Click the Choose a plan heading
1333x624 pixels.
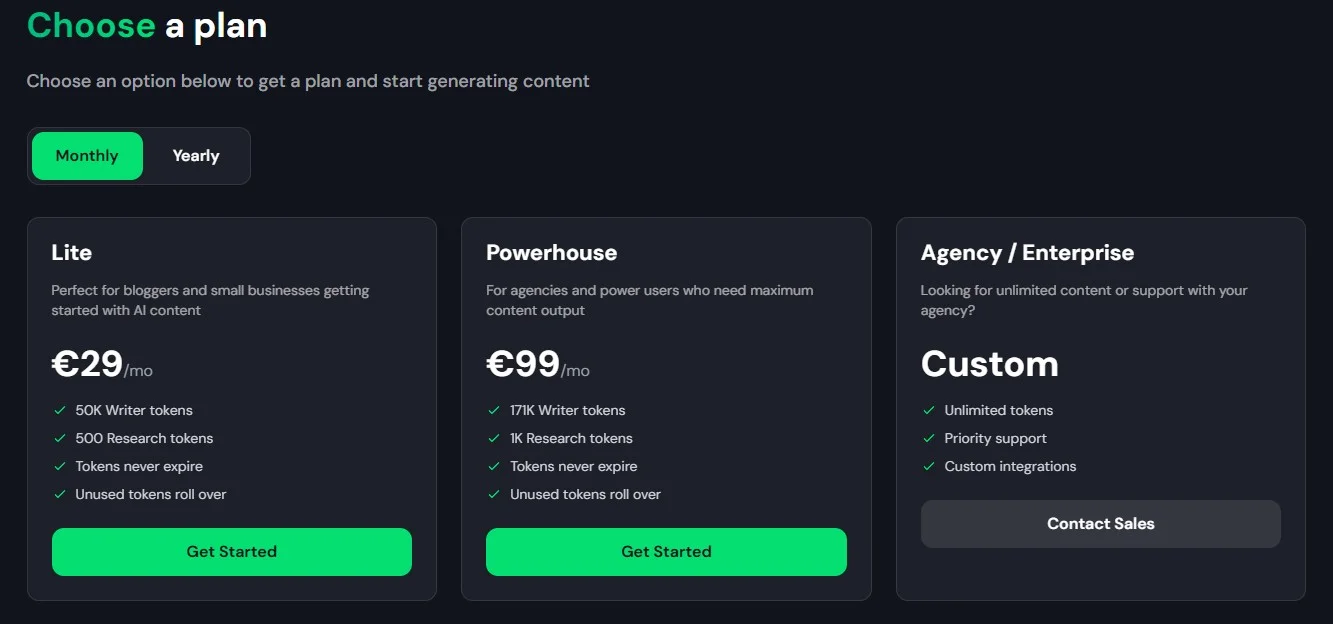pyautogui.click(x=147, y=26)
